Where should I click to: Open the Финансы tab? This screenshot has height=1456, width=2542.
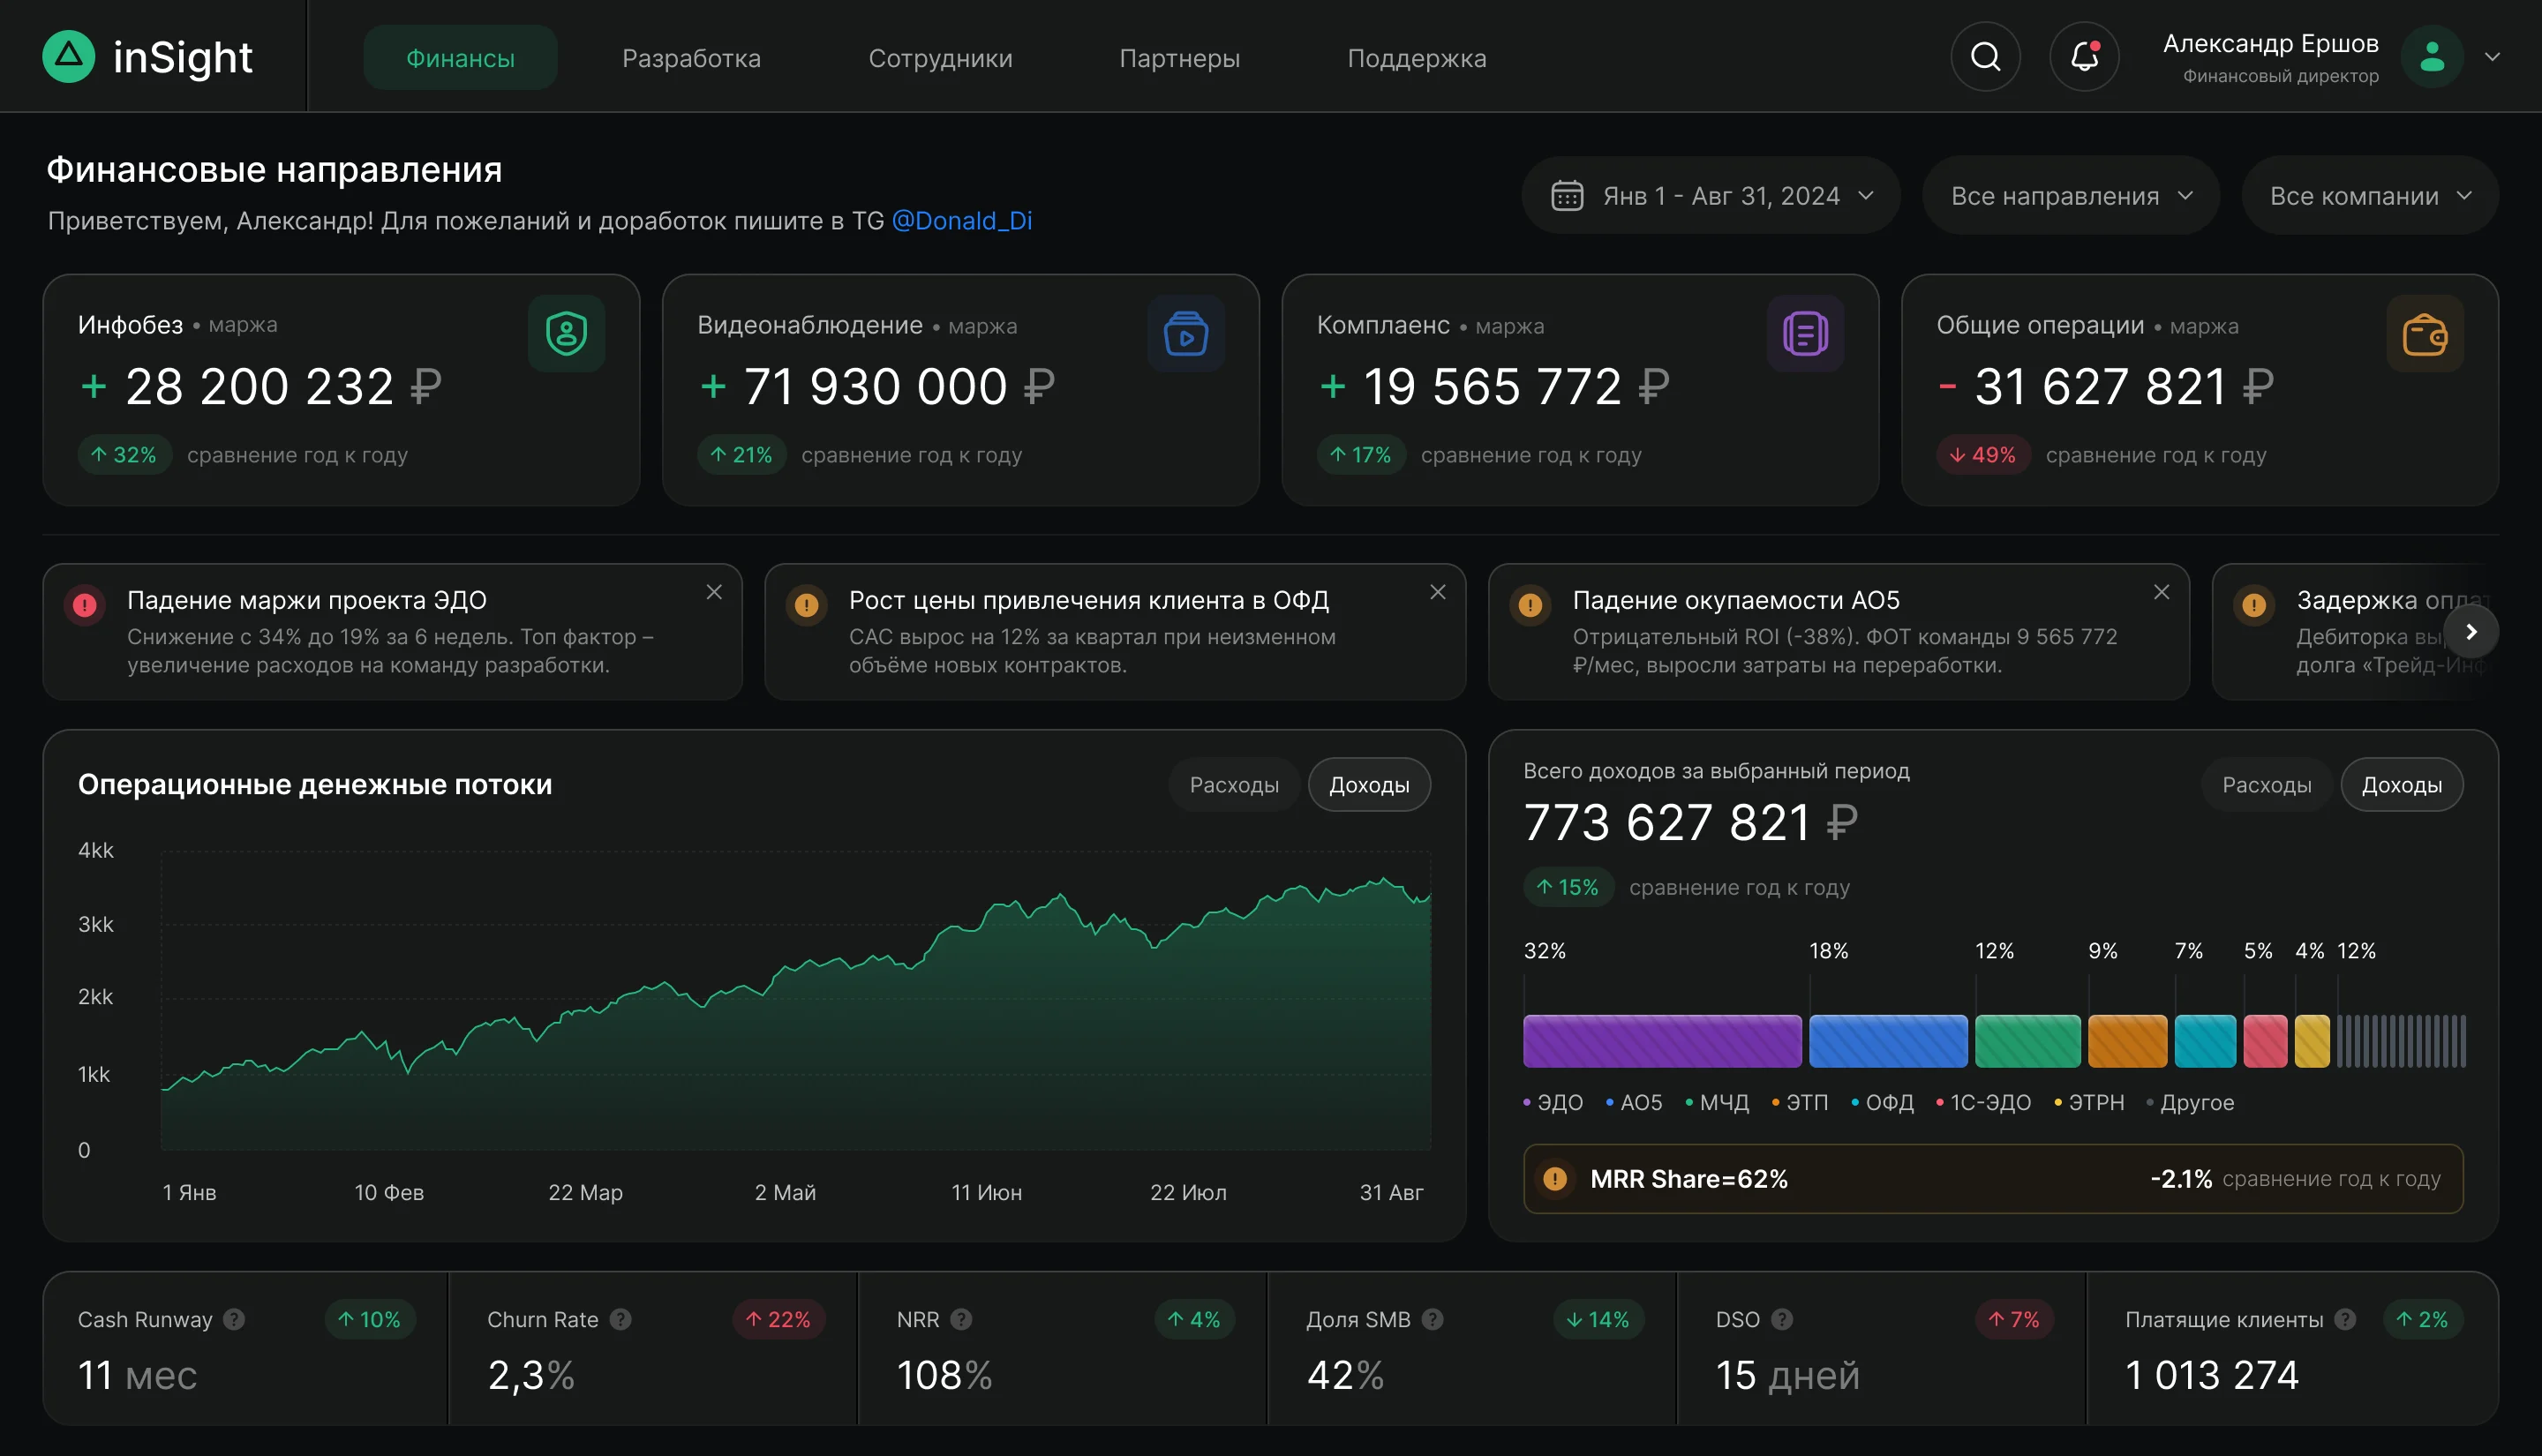coord(460,57)
